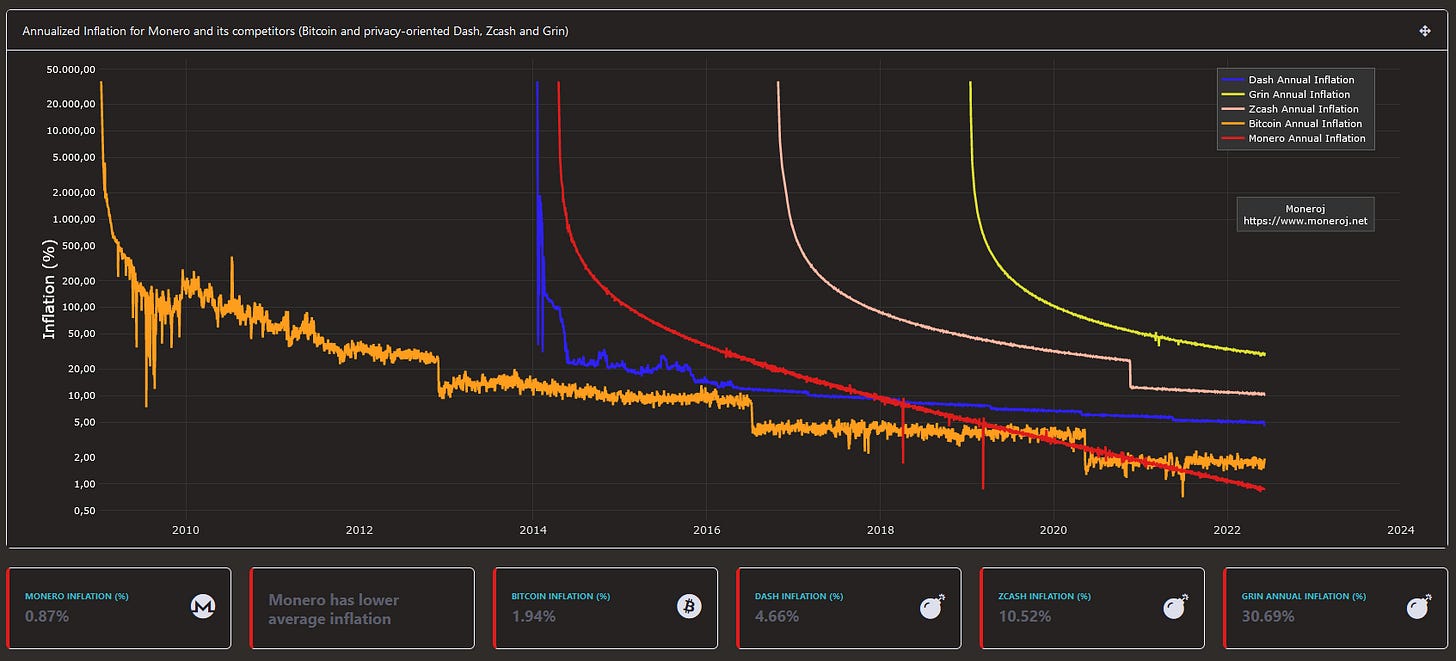1456x661 pixels.
Task: Click the 200,00 y-axis tick label
Action: (x=79, y=281)
